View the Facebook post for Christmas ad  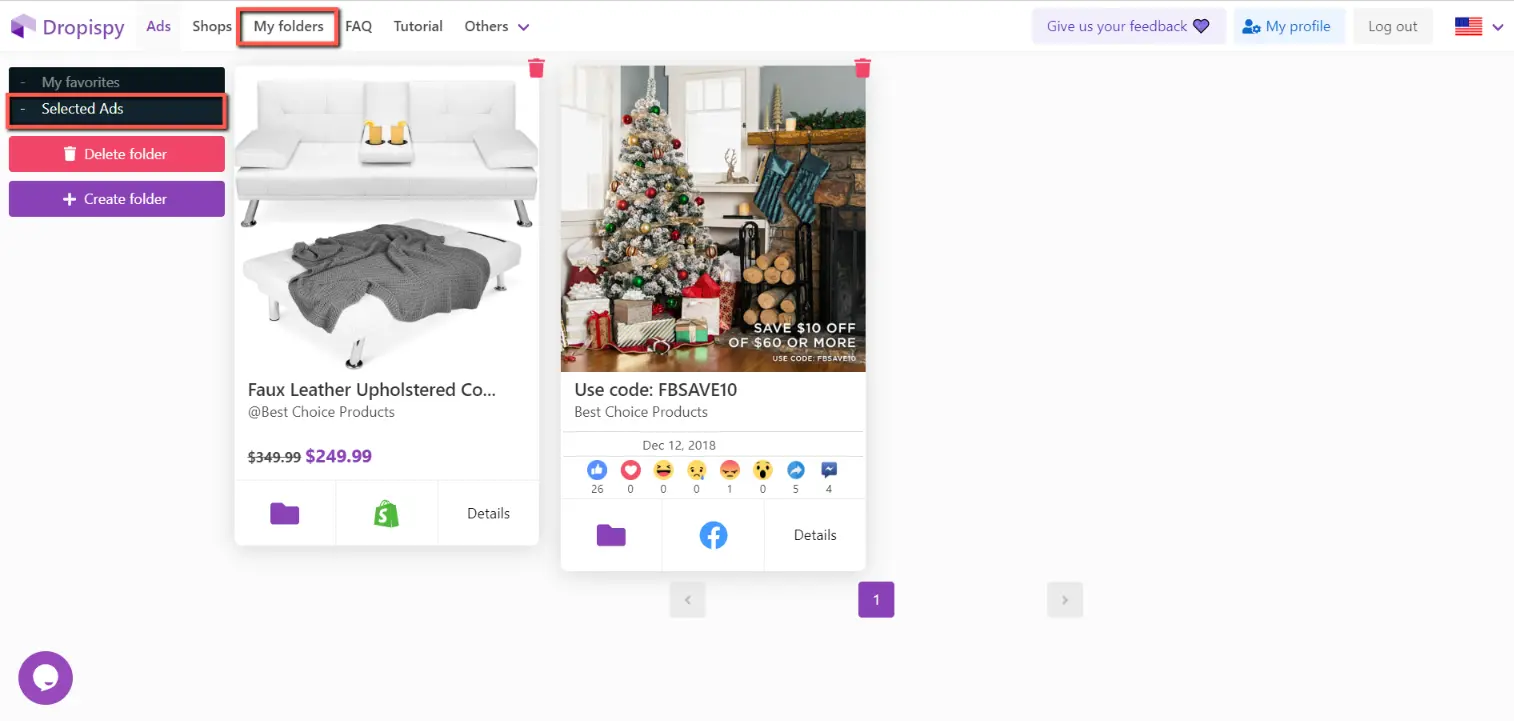[x=712, y=534]
